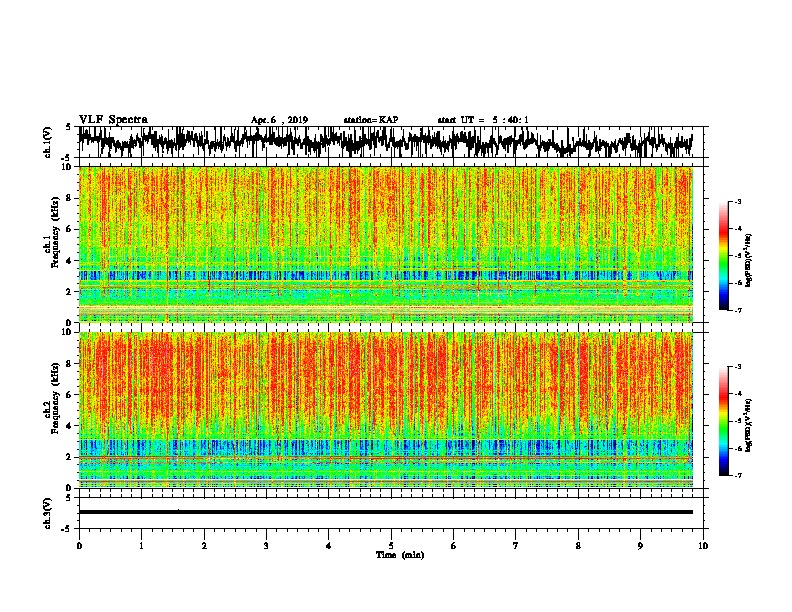Click the time-axis tick label "0" under ch.3
792x612 pixels.
point(79,546)
